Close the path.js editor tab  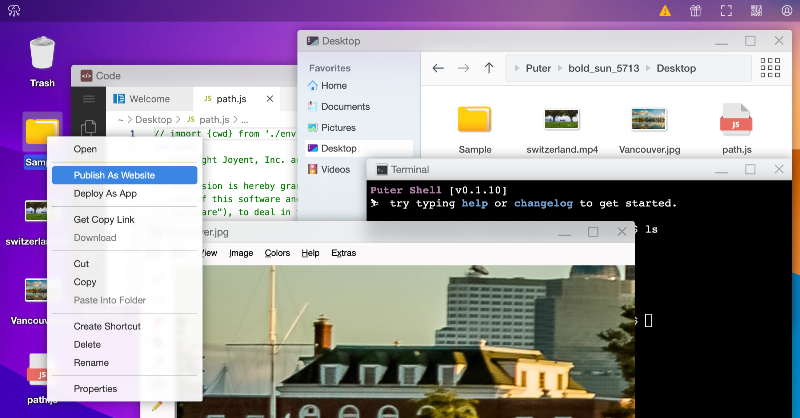tap(270, 99)
